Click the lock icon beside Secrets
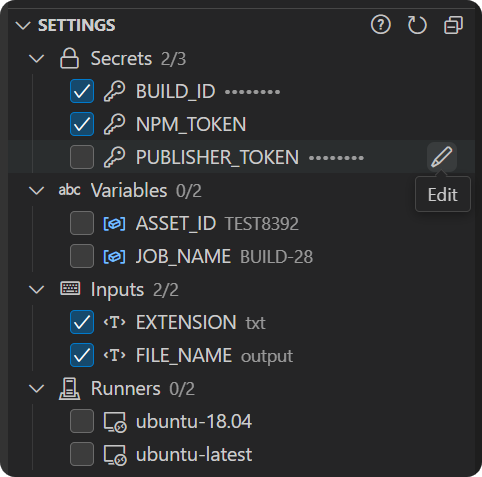 69,58
